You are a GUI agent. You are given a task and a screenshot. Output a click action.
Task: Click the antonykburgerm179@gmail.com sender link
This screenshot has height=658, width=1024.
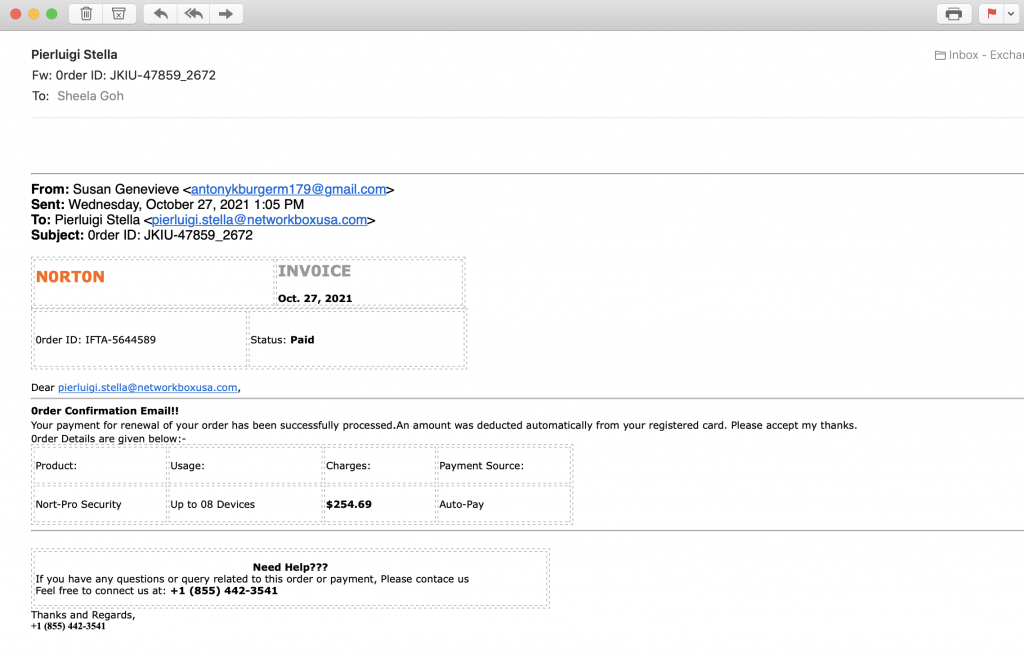point(288,189)
